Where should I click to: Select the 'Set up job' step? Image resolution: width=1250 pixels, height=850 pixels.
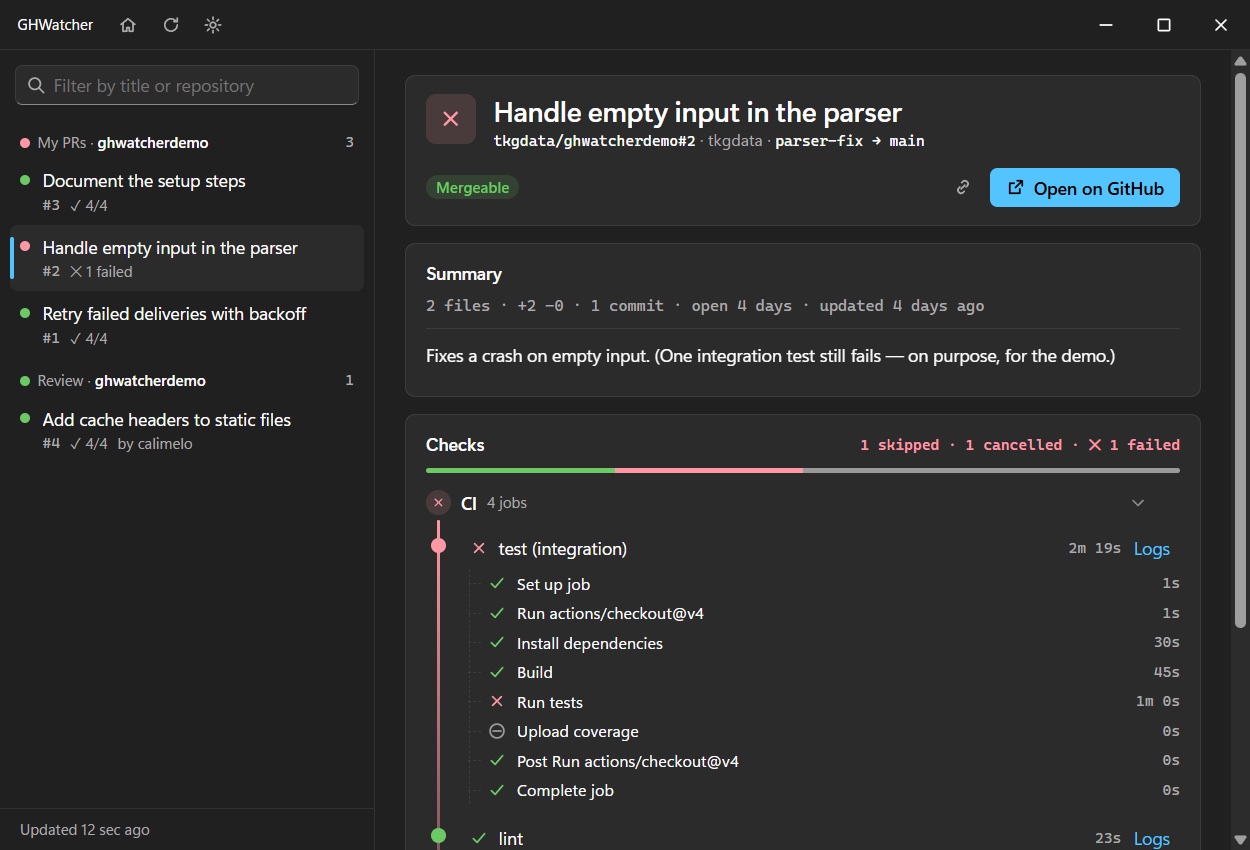click(834, 584)
